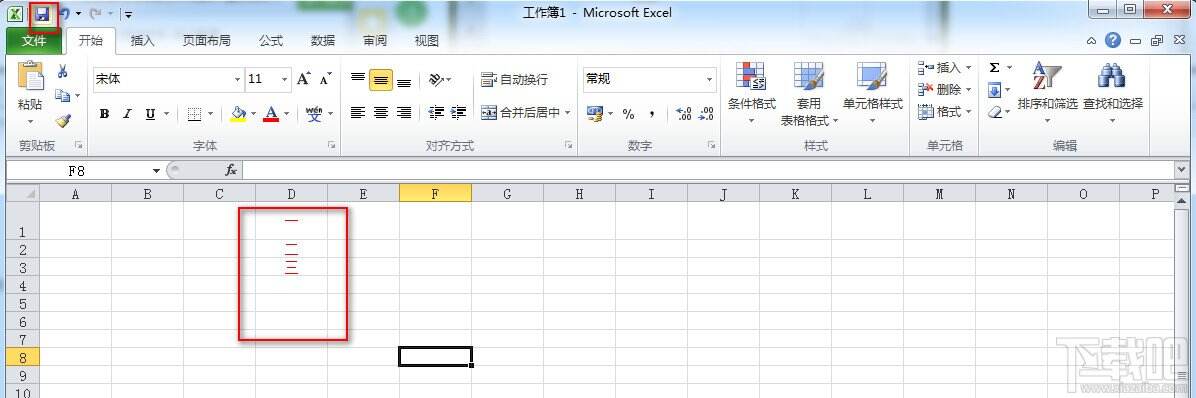The image size is (1196, 398).
Task: Toggle Italic formatting
Action: (x=127, y=114)
